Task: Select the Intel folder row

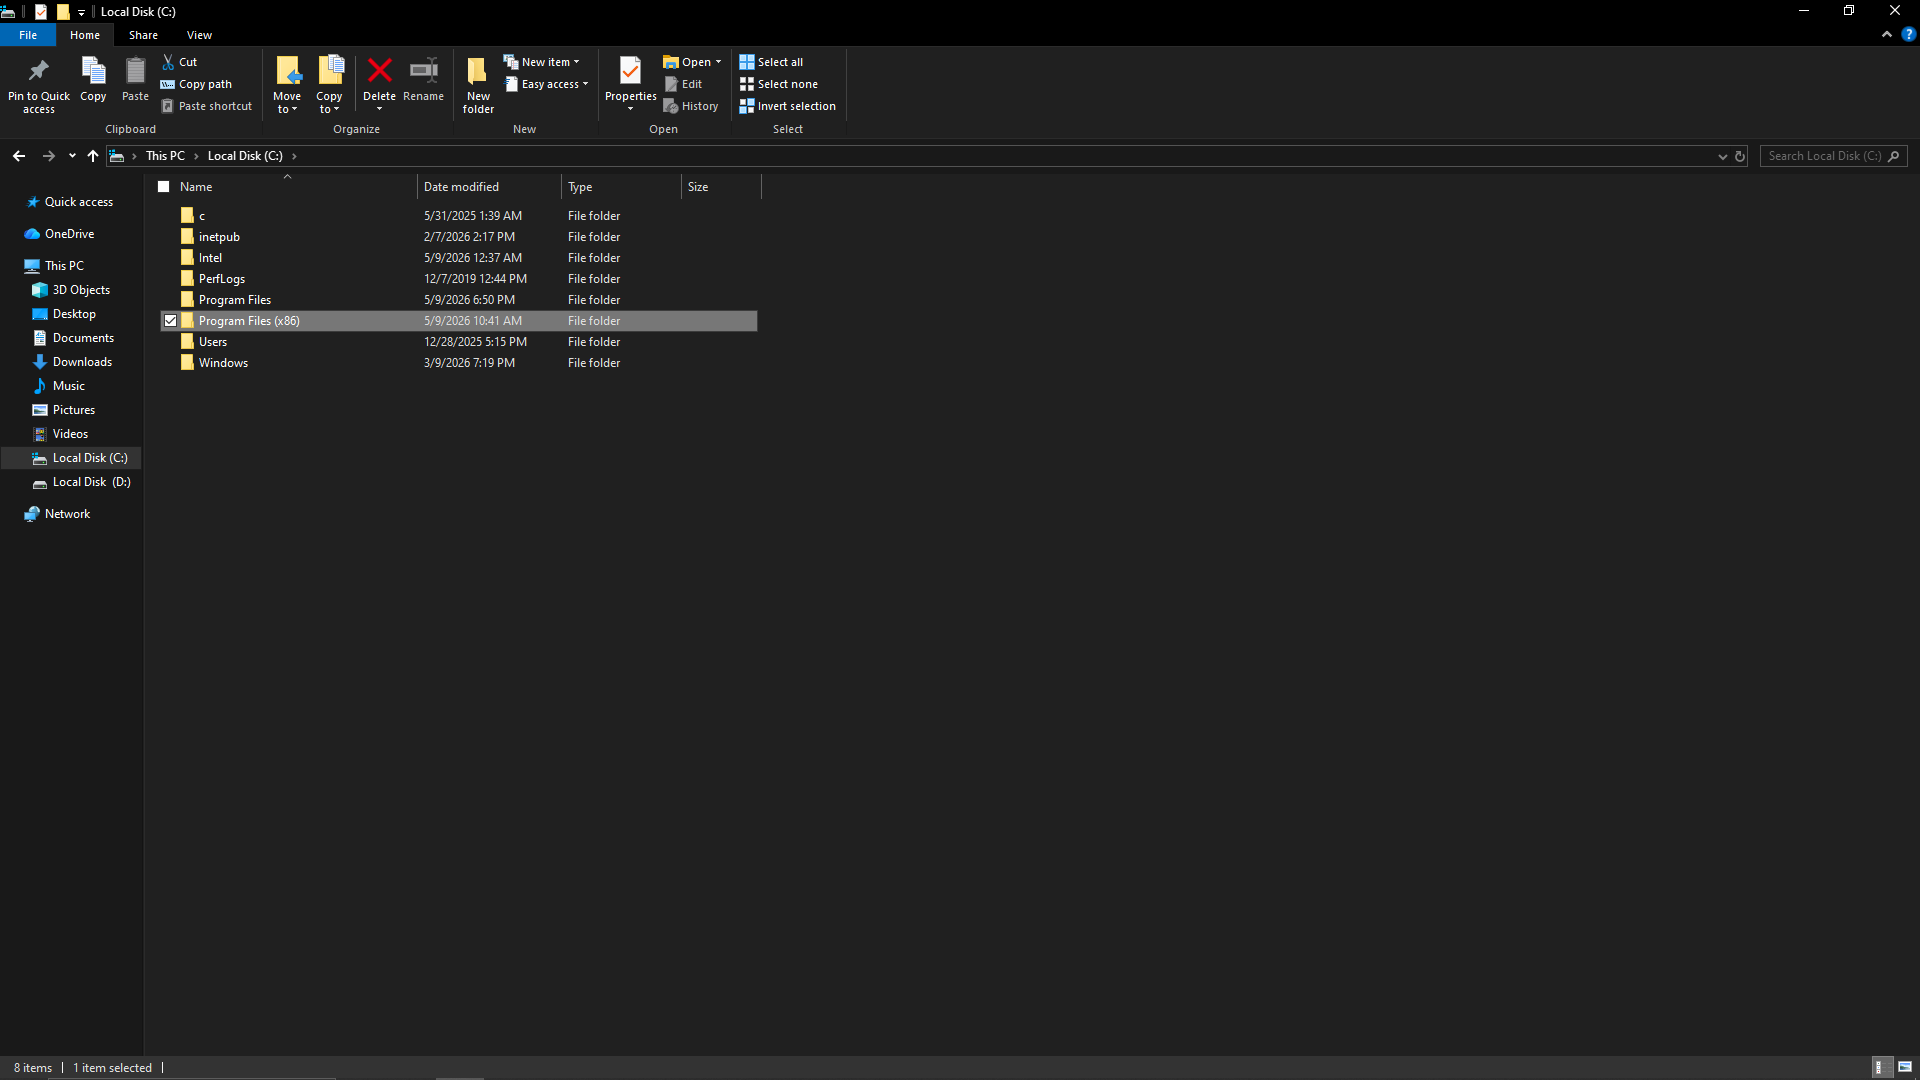Action: (458, 258)
